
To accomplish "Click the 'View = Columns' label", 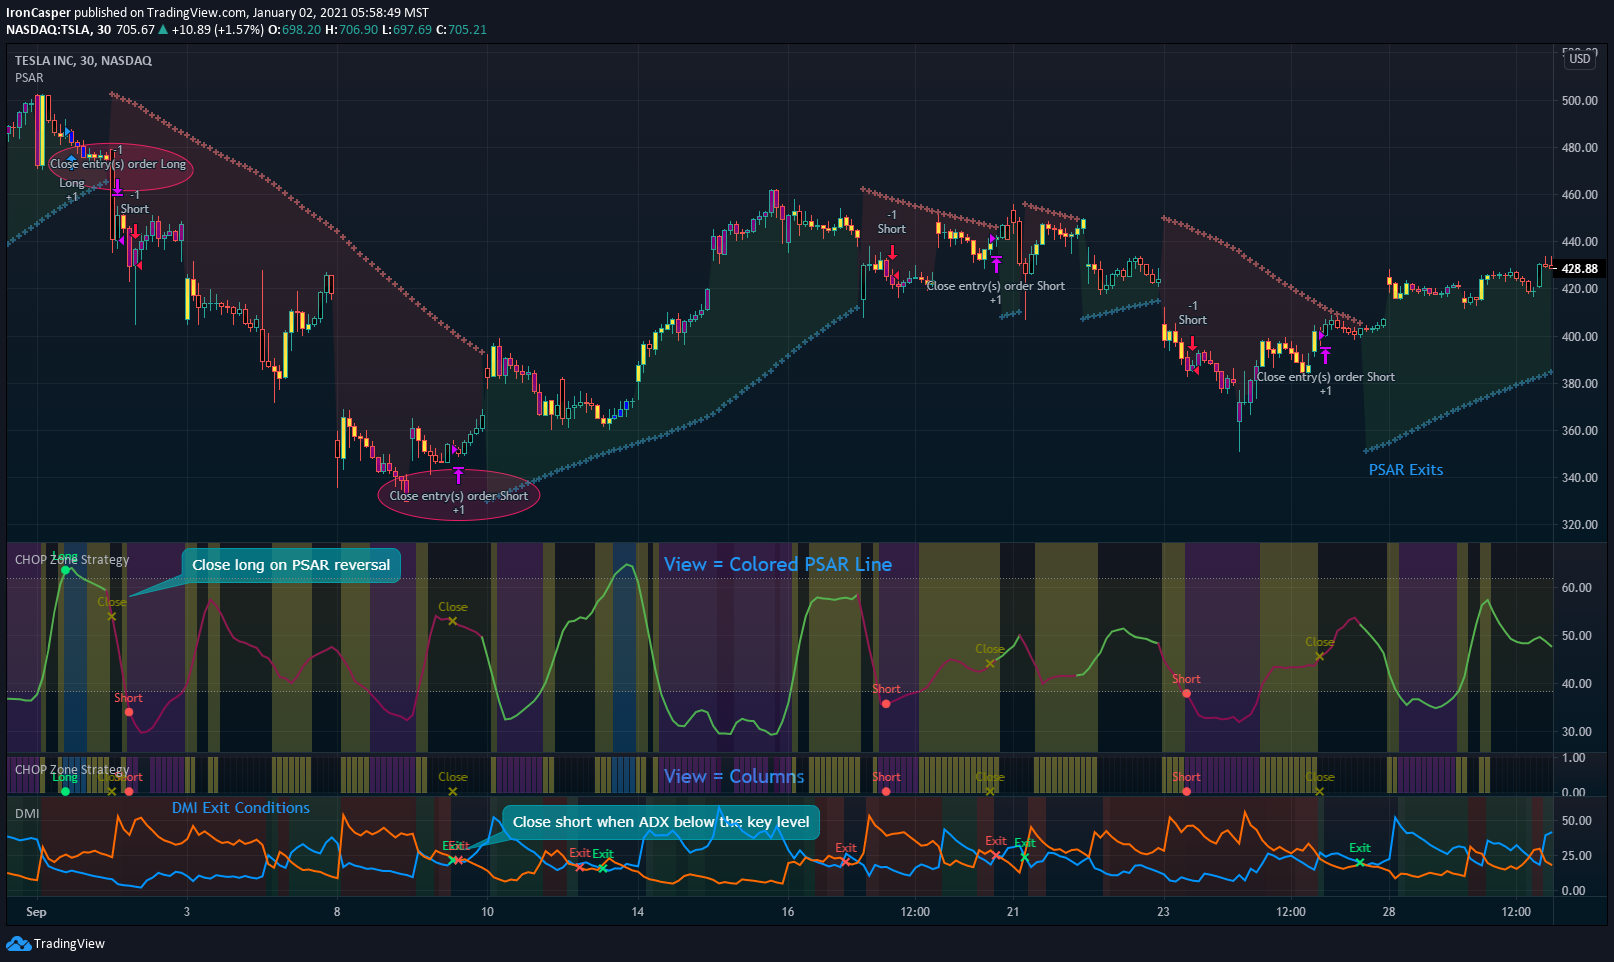I will 734,776.
